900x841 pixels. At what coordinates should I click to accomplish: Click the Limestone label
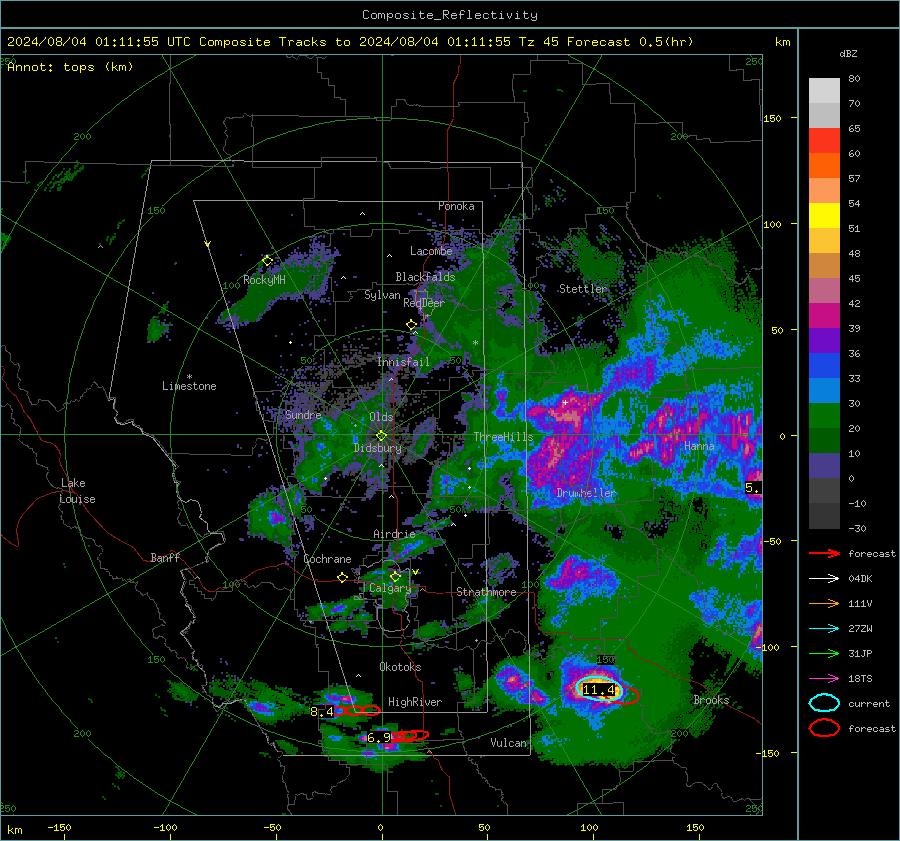(189, 386)
